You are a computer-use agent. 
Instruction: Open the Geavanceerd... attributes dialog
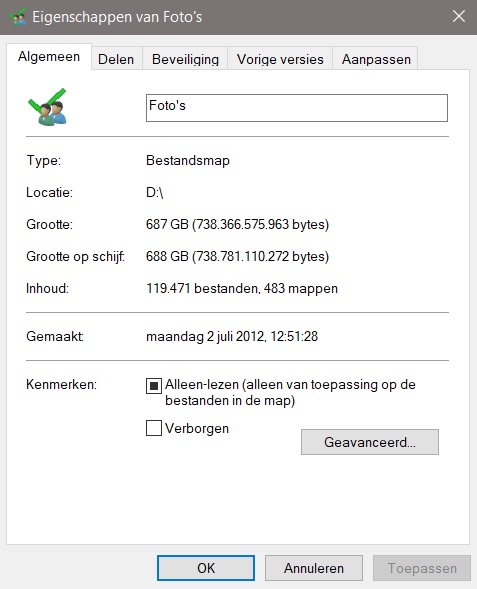(x=370, y=442)
